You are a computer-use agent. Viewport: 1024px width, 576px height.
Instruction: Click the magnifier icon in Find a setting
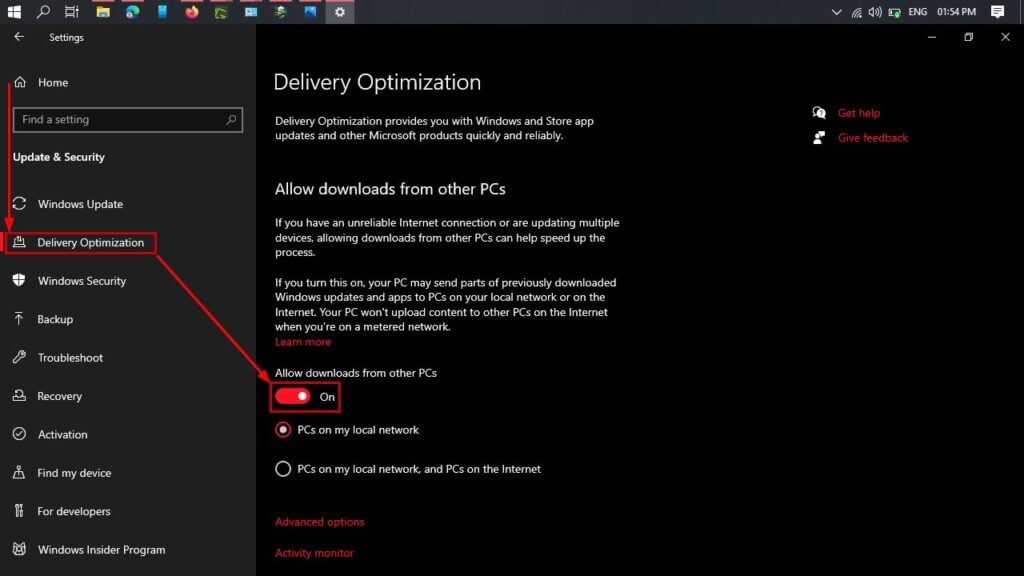tap(231, 120)
